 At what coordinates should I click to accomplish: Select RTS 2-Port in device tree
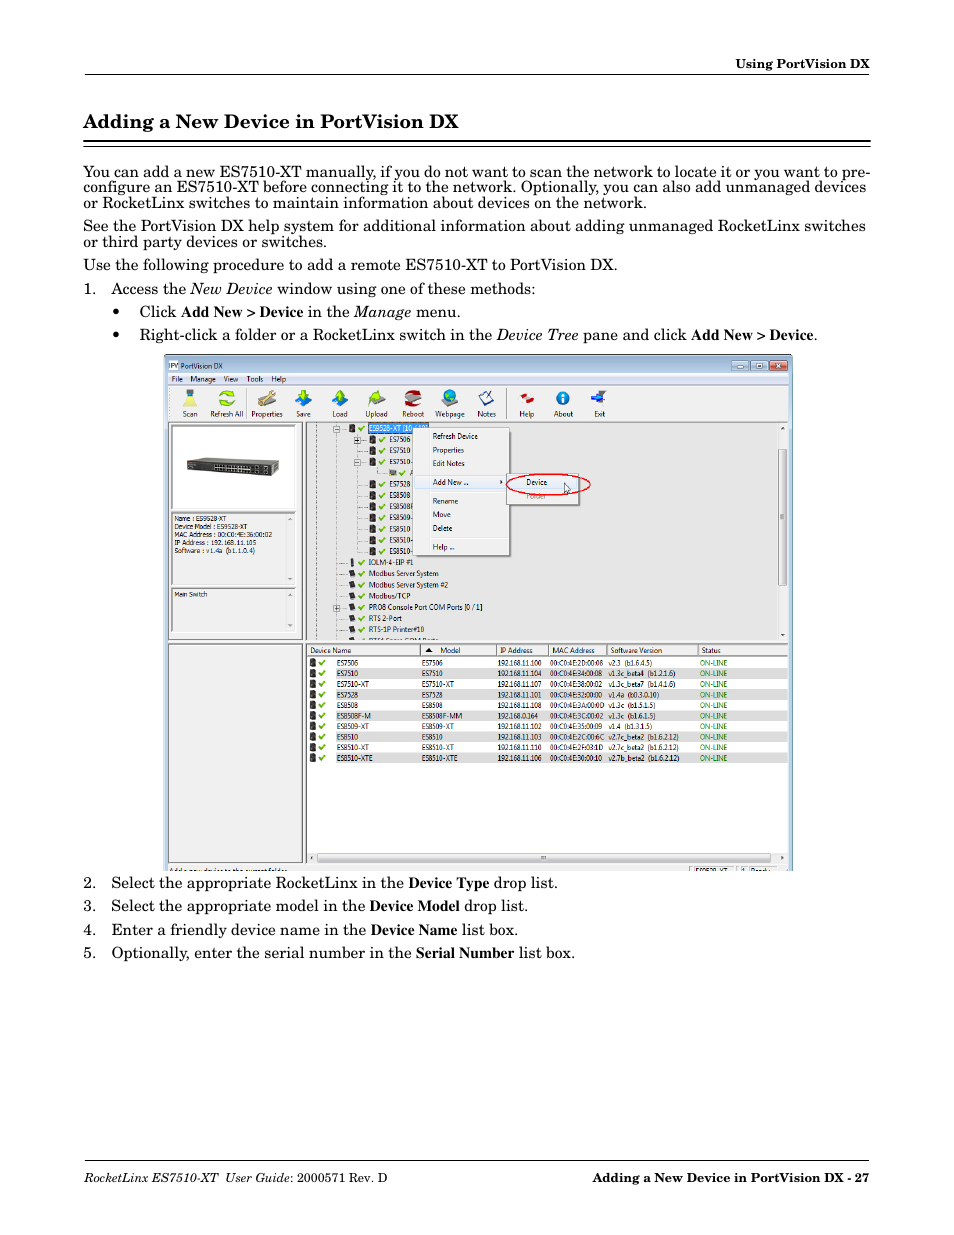point(385,618)
